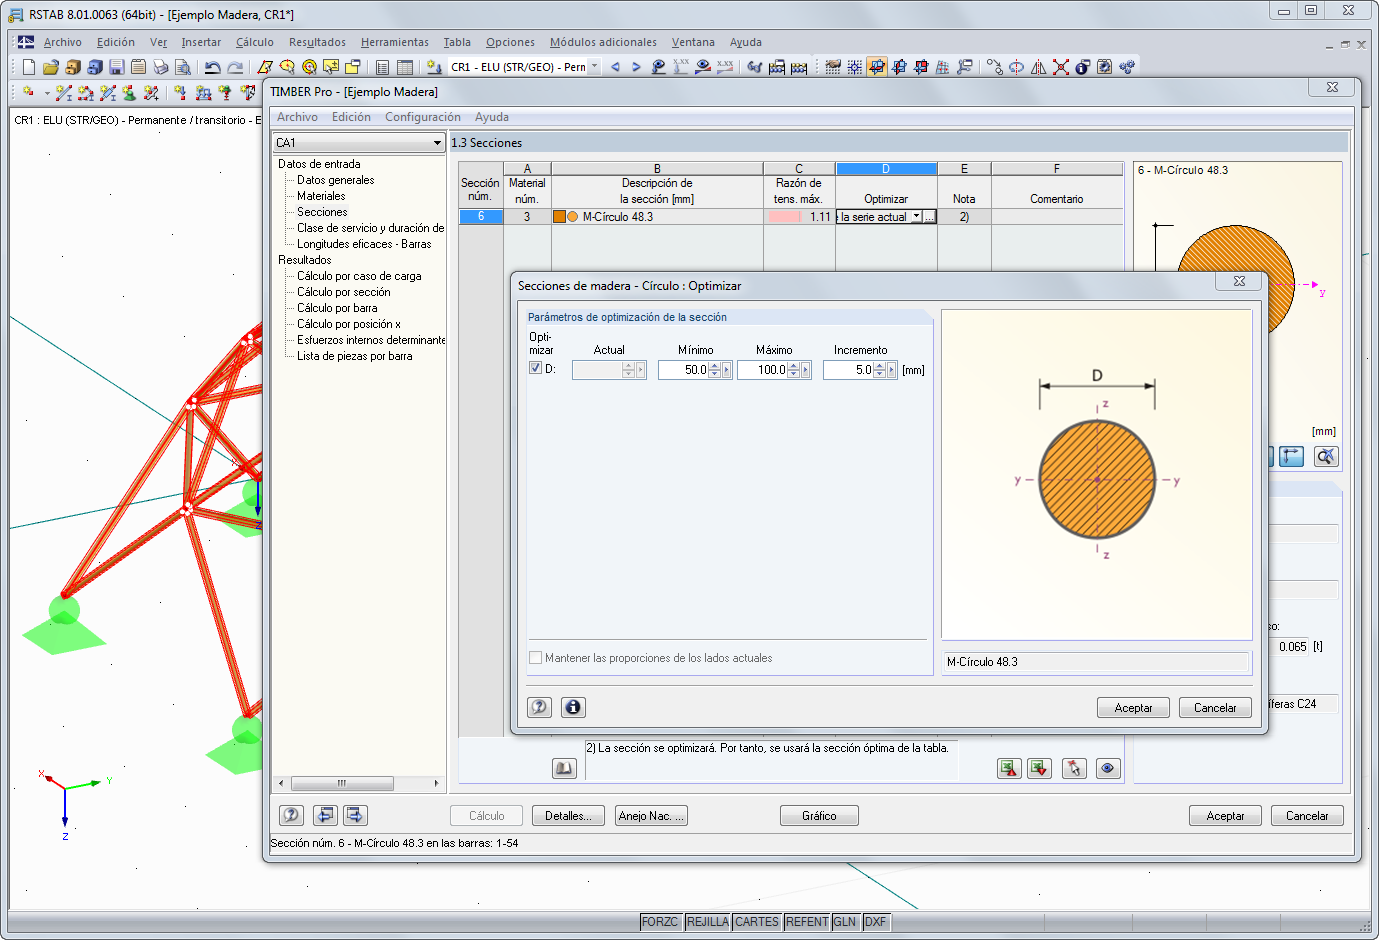The image size is (1379, 940).
Task: Open the 'la serie actual' optimize dropdown
Action: (x=916, y=216)
